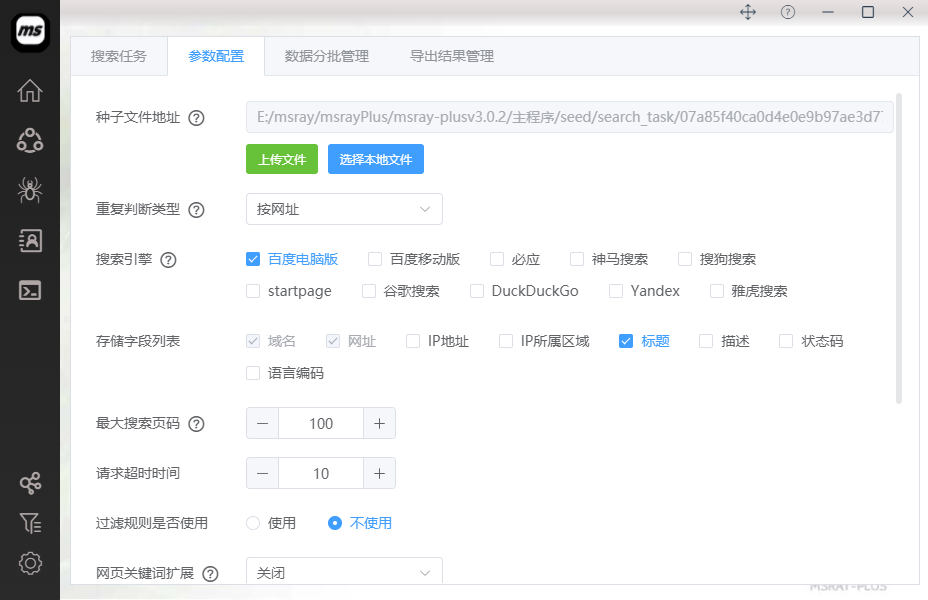Switch to the 搜索任务 tab

point(118,56)
